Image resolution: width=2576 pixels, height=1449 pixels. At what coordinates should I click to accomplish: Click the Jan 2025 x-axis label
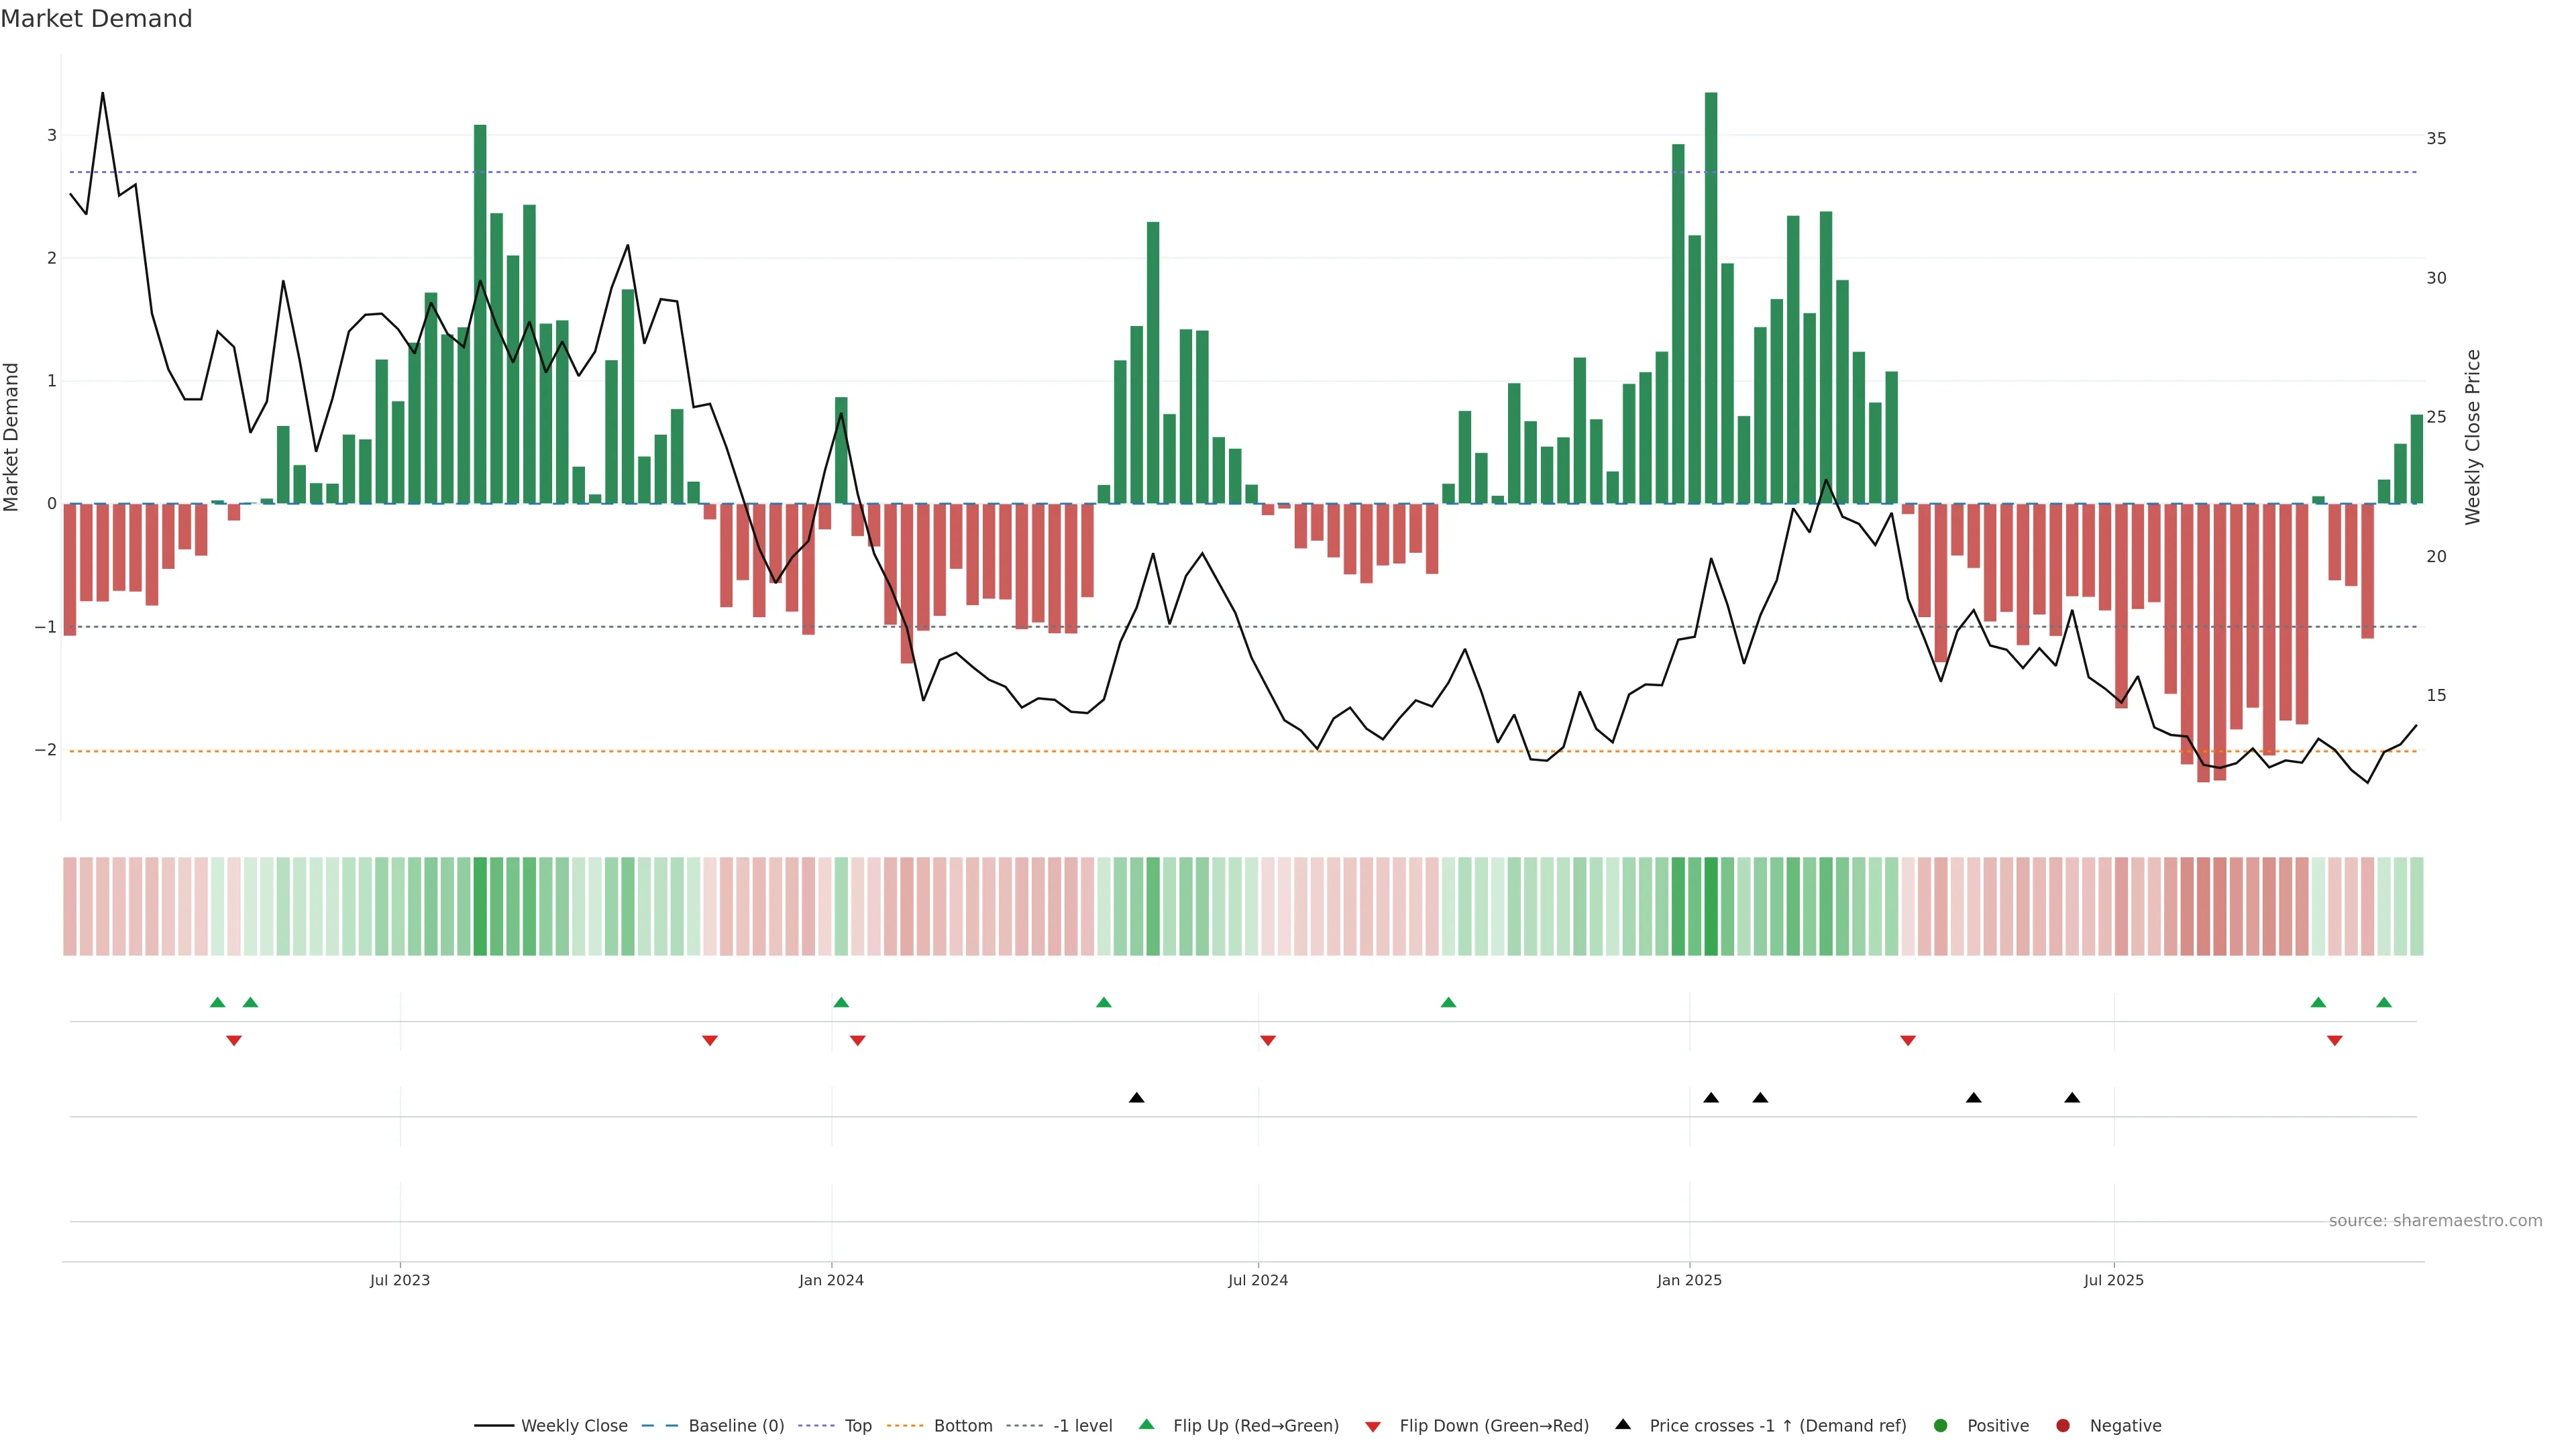pos(1689,1280)
